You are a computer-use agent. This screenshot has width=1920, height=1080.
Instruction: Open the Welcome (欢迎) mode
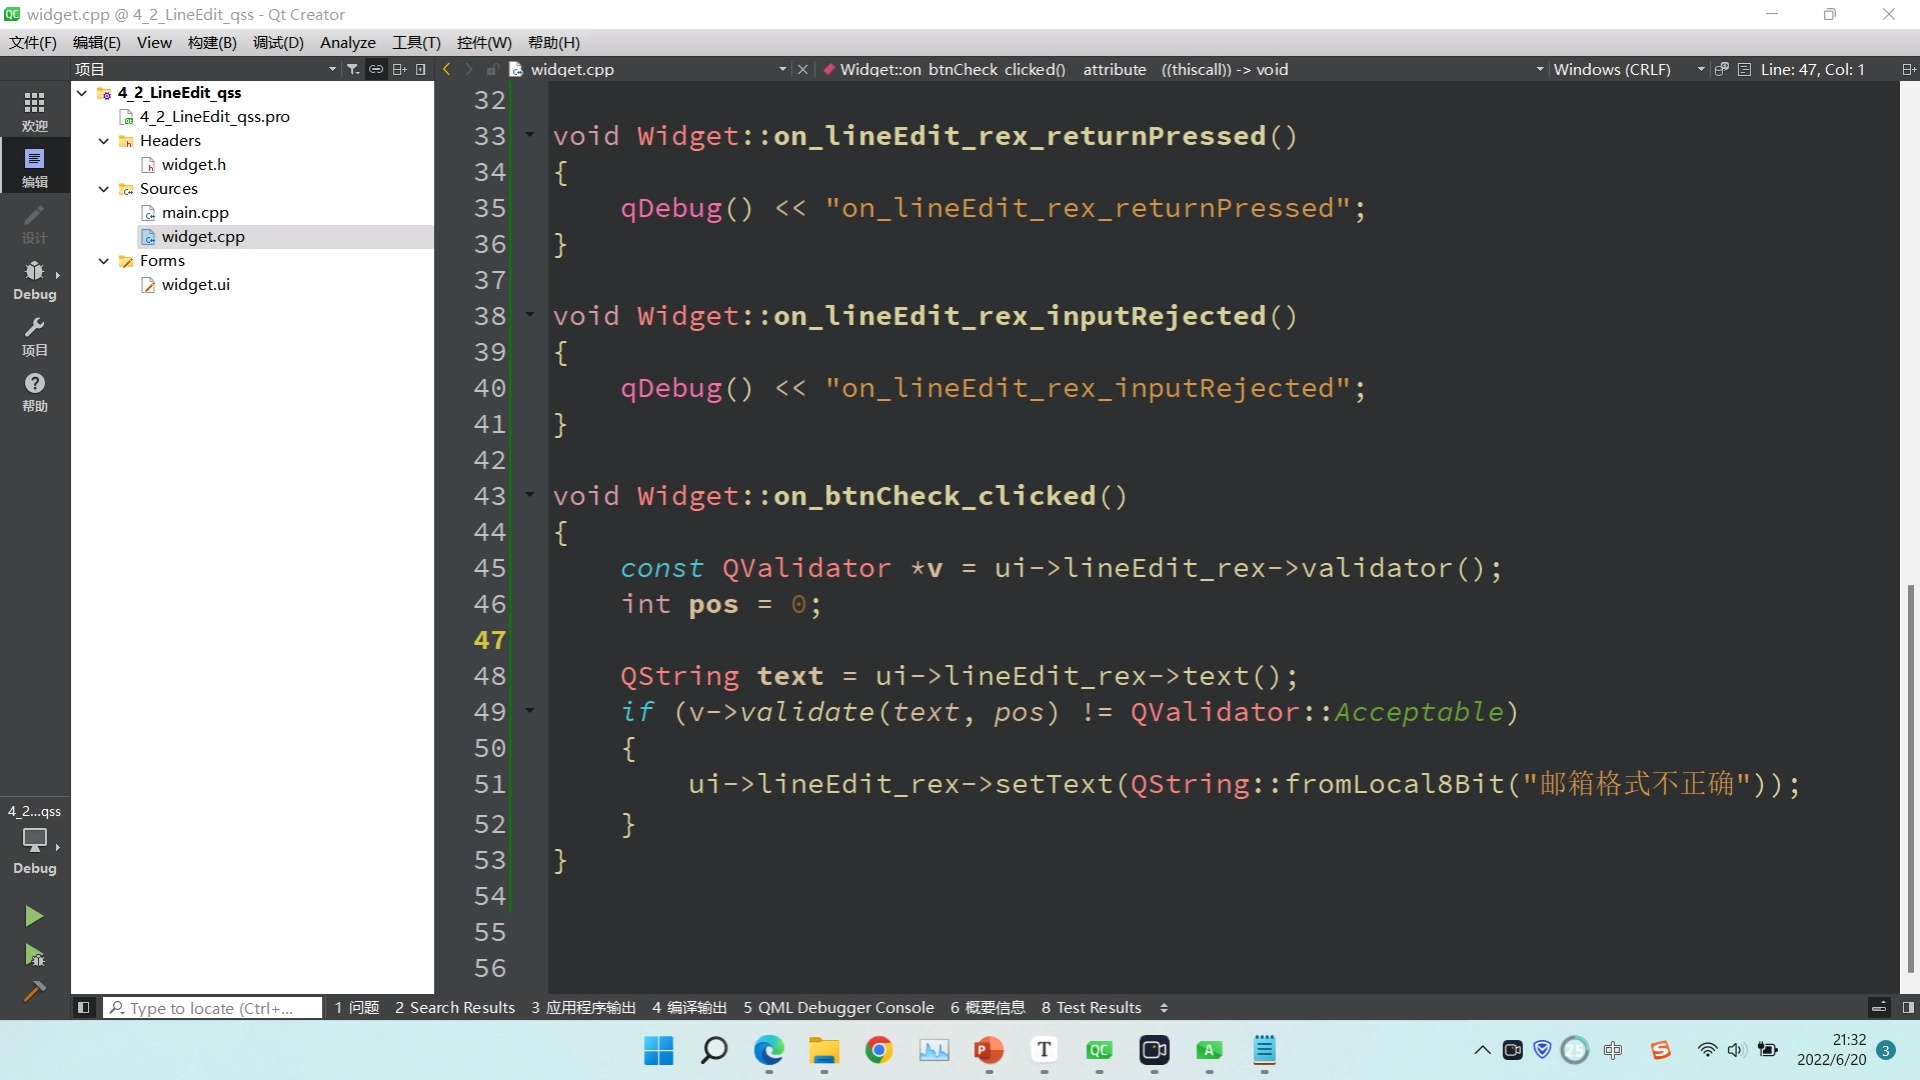point(34,111)
